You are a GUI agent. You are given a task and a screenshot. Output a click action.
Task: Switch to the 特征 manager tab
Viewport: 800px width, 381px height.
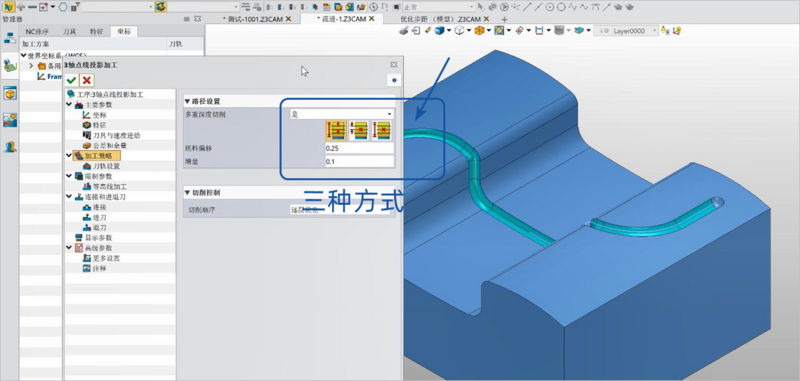pyautogui.click(x=96, y=32)
